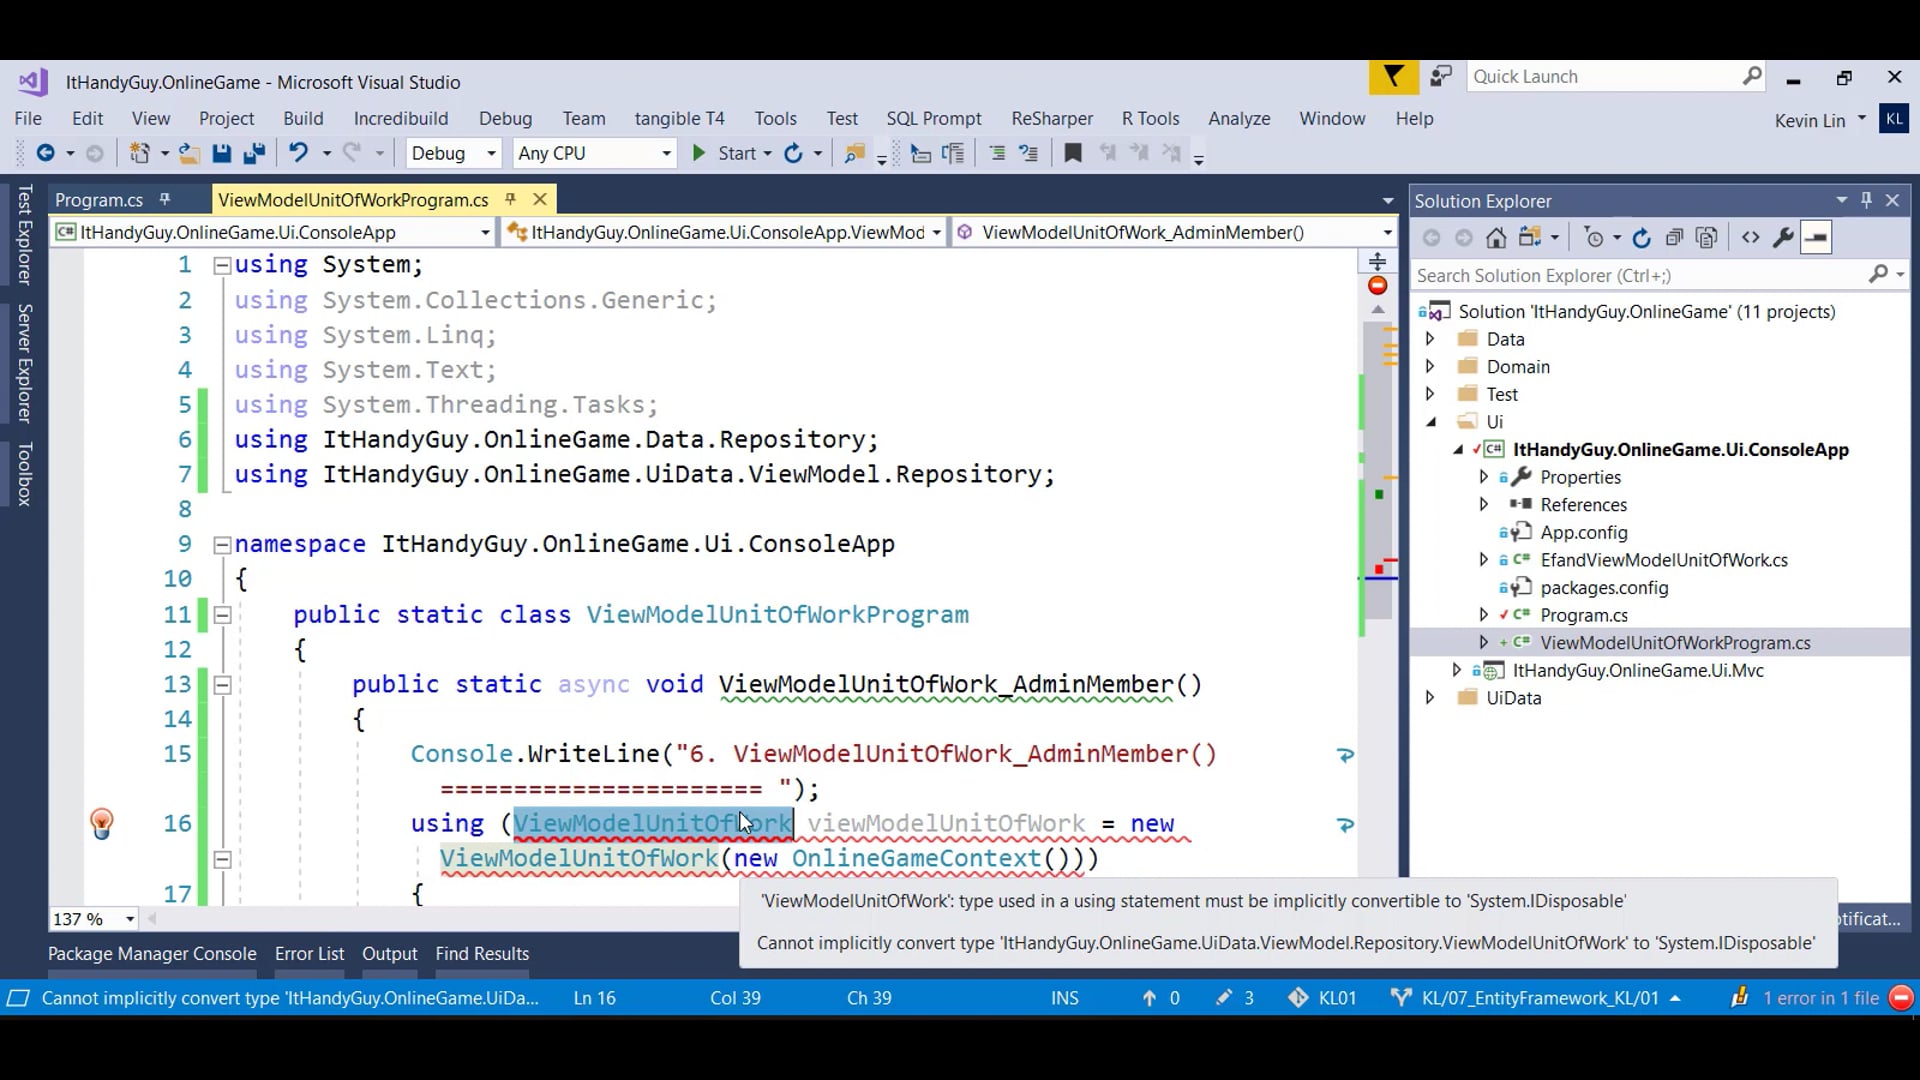
Task: Open the editor zoom level dropdown
Action: tap(130, 919)
